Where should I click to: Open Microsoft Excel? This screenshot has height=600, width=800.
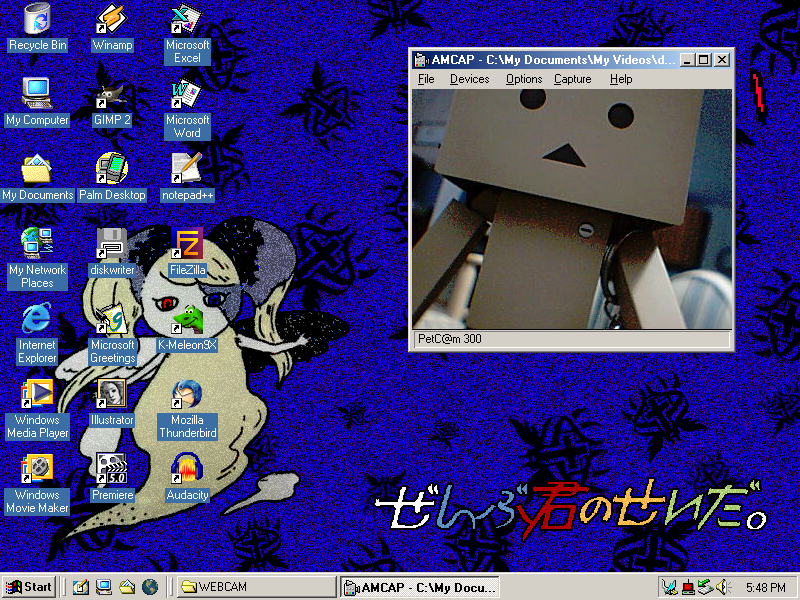click(184, 20)
